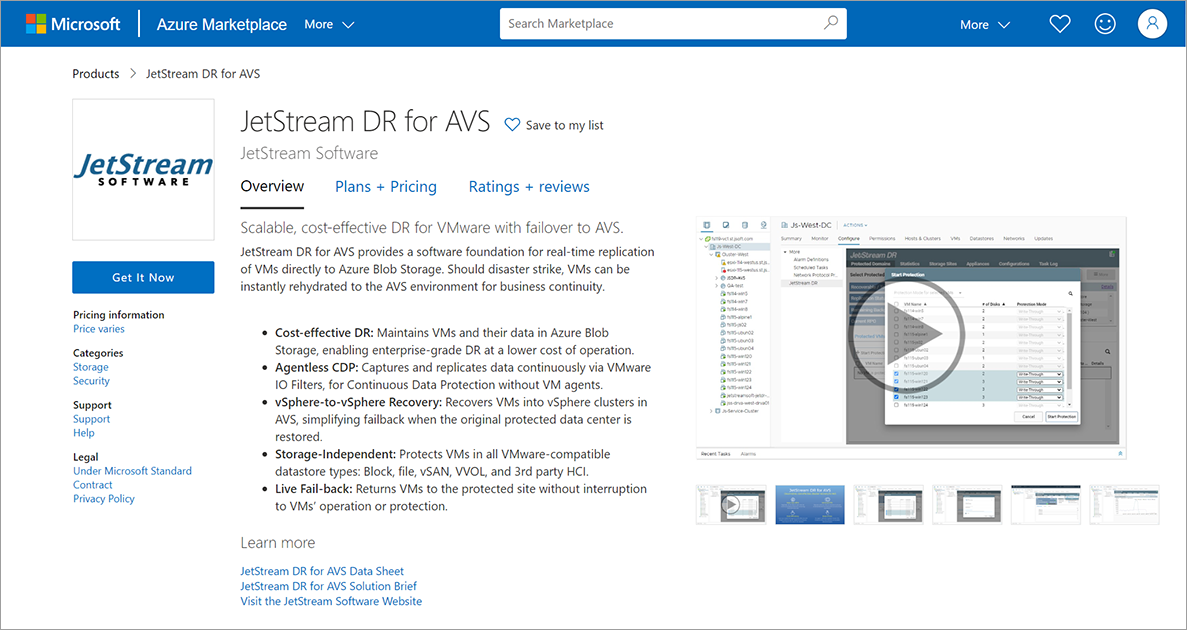Select the first video thumbnail in gallery
Image resolution: width=1187 pixels, height=630 pixels.
coord(731,505)
